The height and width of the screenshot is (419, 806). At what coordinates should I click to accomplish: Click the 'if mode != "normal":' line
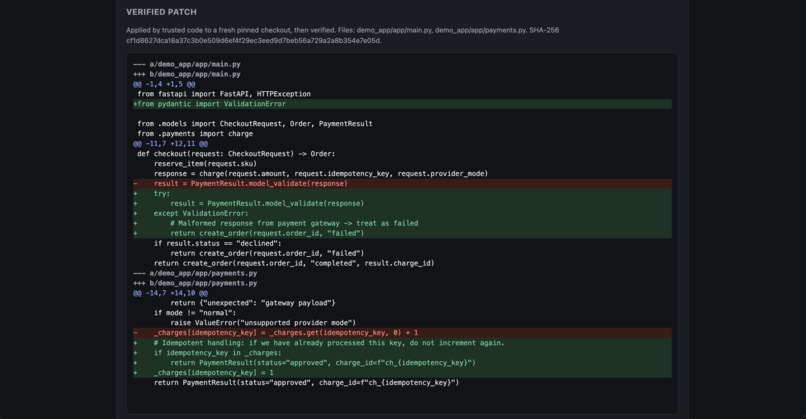195,313
